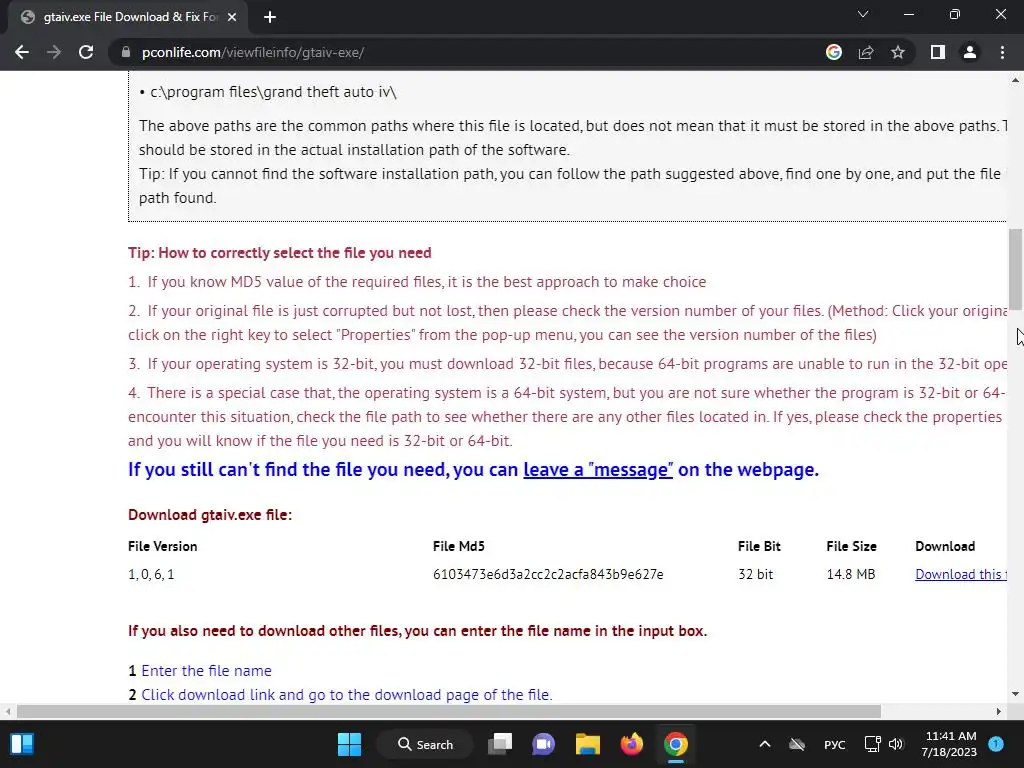This screenshot has width=1024, height=768.
Task: Click the File Version column header
Action: (163, 546)
